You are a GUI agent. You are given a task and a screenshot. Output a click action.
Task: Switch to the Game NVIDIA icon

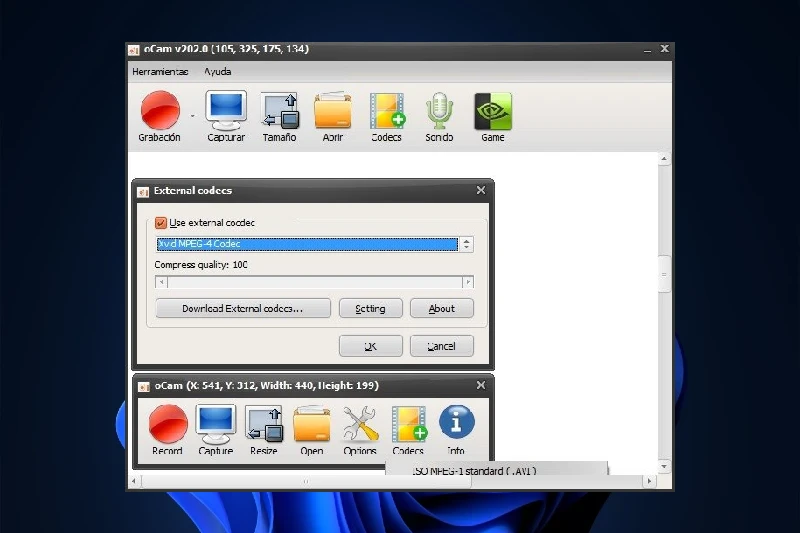[493, 111]
